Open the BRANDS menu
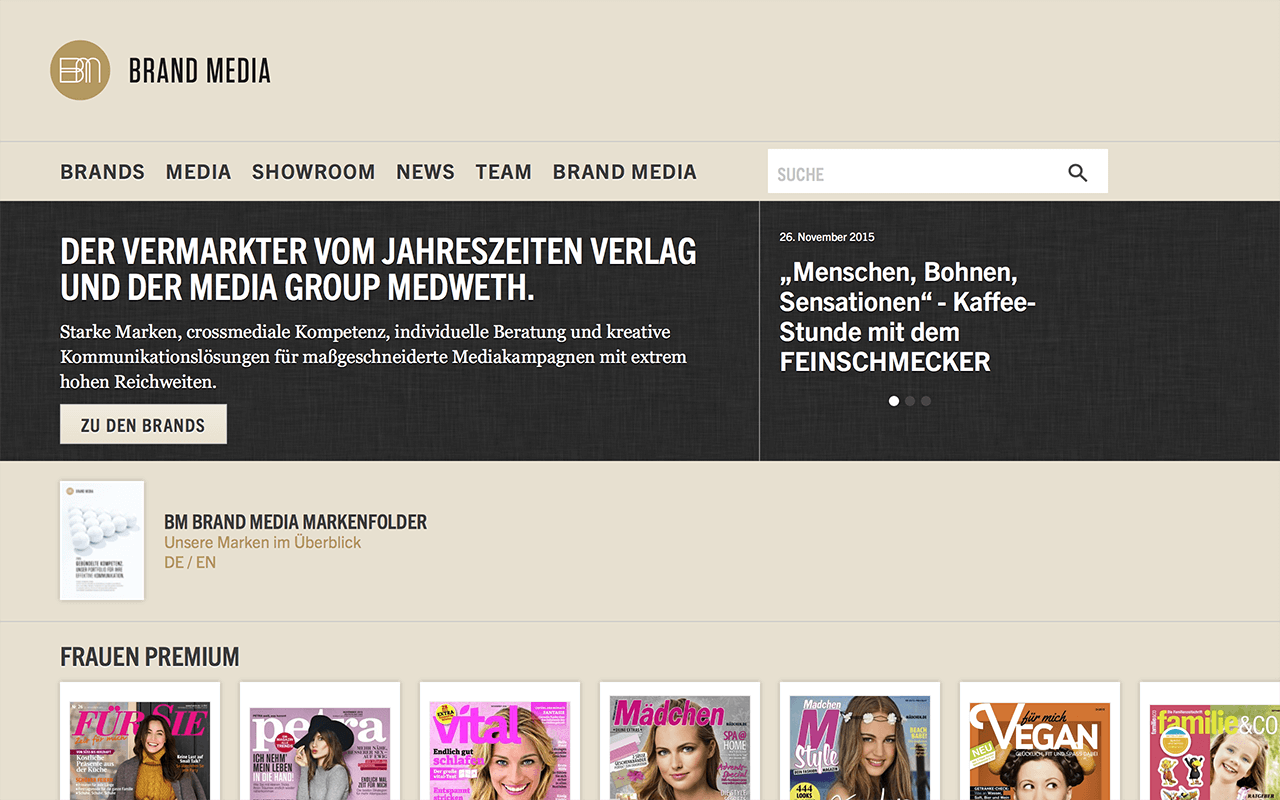Viewport: 1280px width, 800px height. [102, 172]
